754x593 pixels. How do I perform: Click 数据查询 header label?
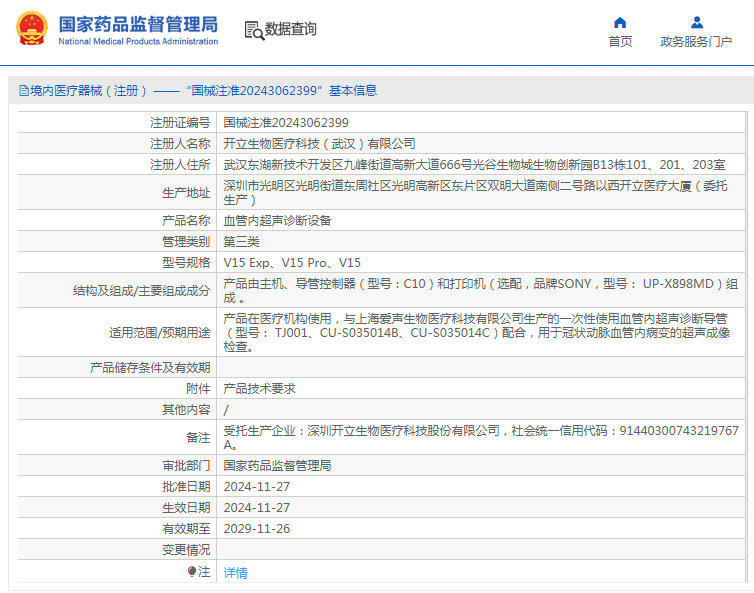291,29
